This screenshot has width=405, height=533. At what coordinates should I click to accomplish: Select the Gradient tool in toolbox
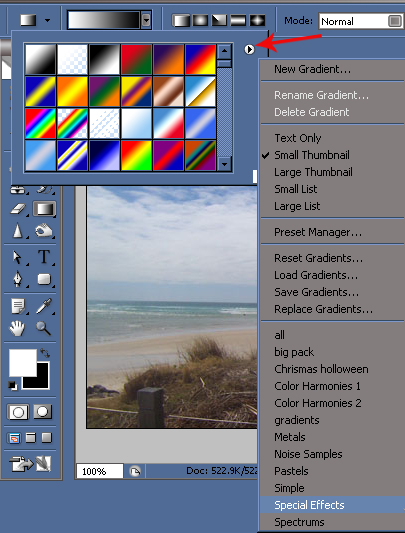click(x=45, y=209)
